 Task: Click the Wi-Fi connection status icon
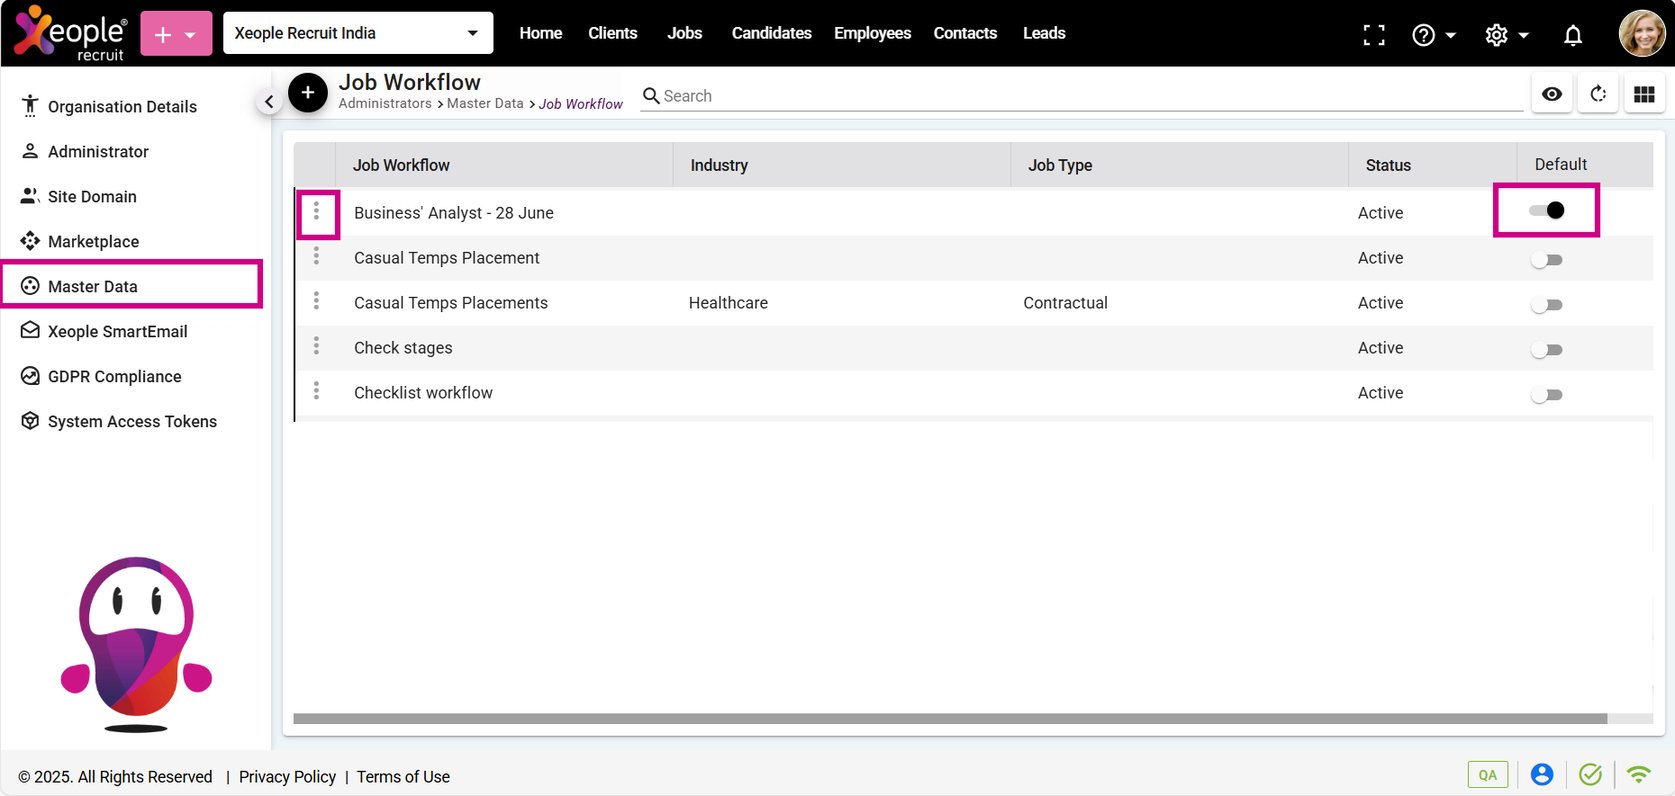point(1638,774)
